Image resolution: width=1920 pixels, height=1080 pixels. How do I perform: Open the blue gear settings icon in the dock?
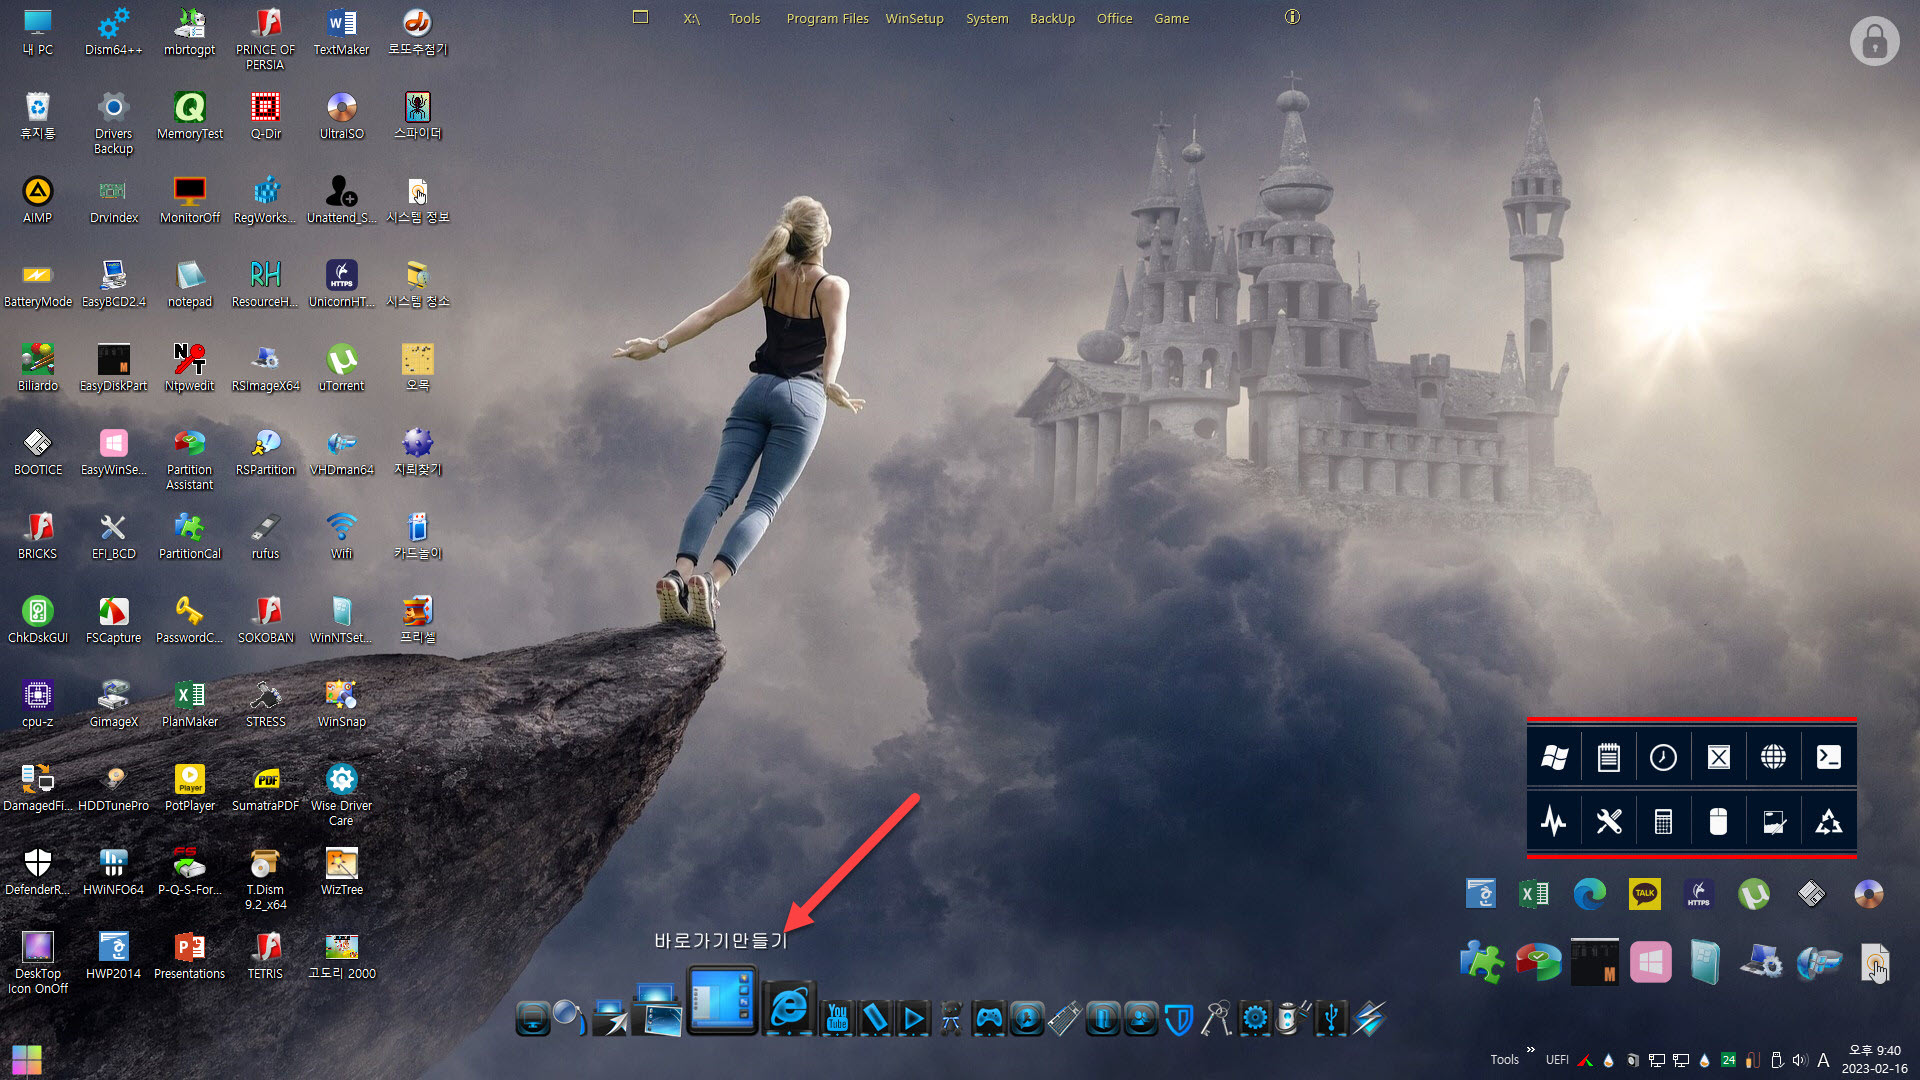click(1254, 1018)
